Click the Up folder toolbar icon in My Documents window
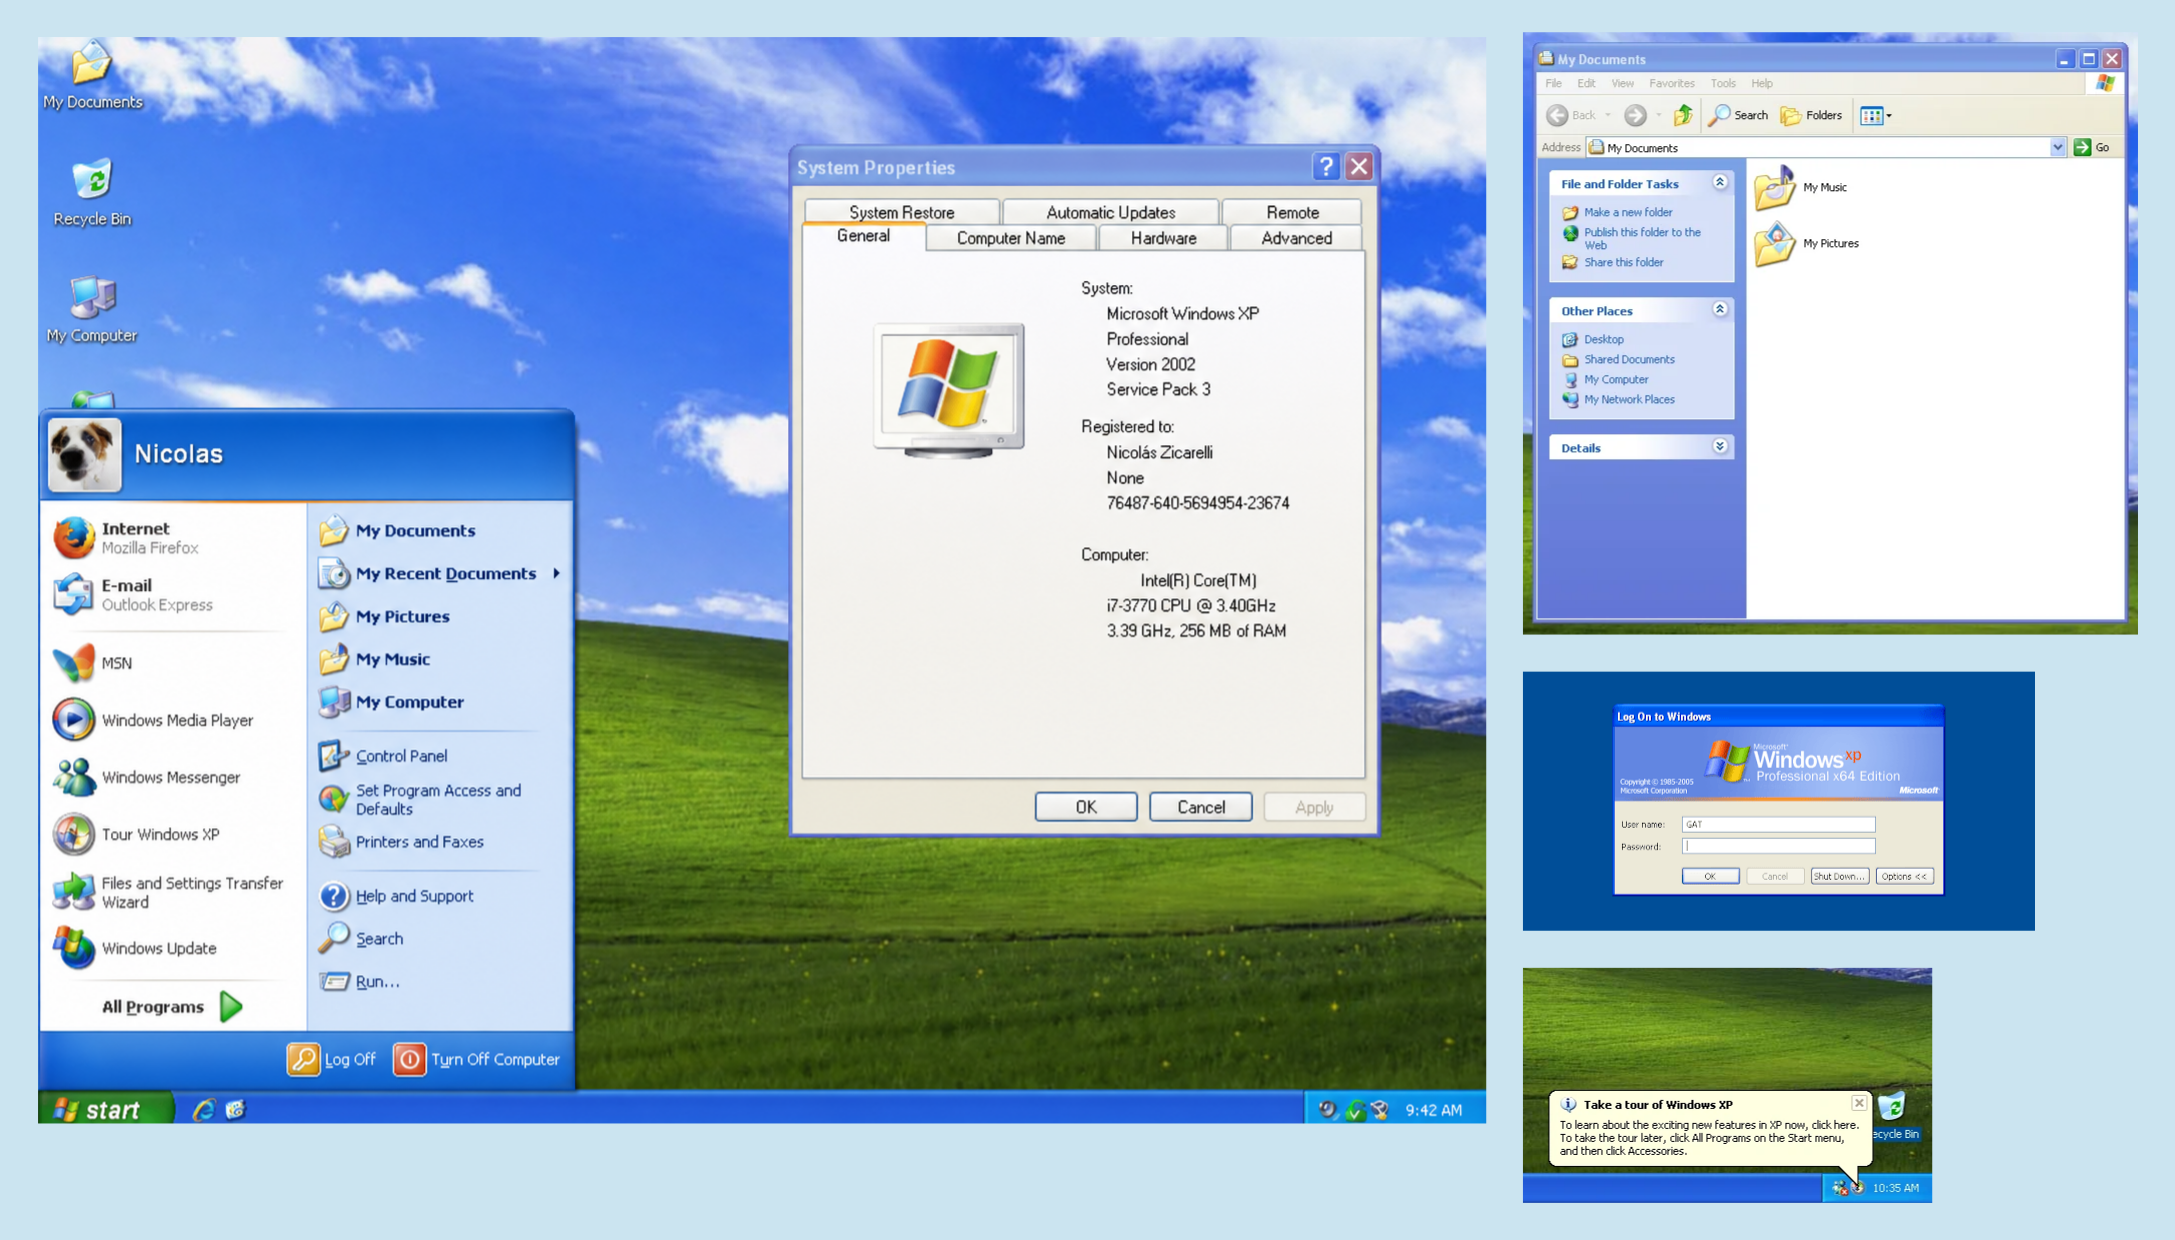The image size is (2175, 1240). pyautogui.click(x=1684, y=115)
